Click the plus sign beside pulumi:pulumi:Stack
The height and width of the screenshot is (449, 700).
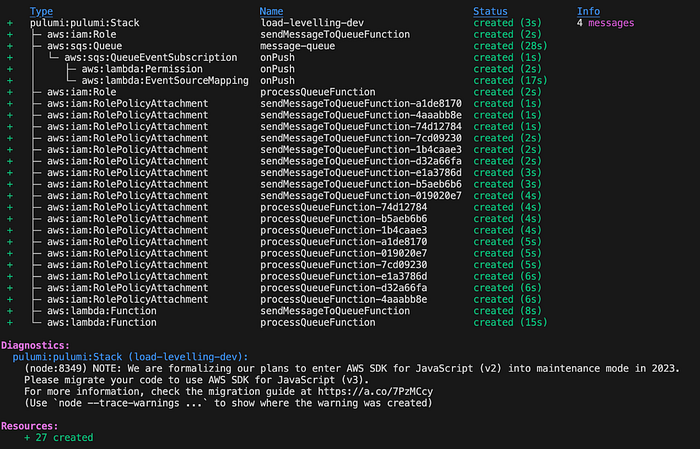point(10,23)
